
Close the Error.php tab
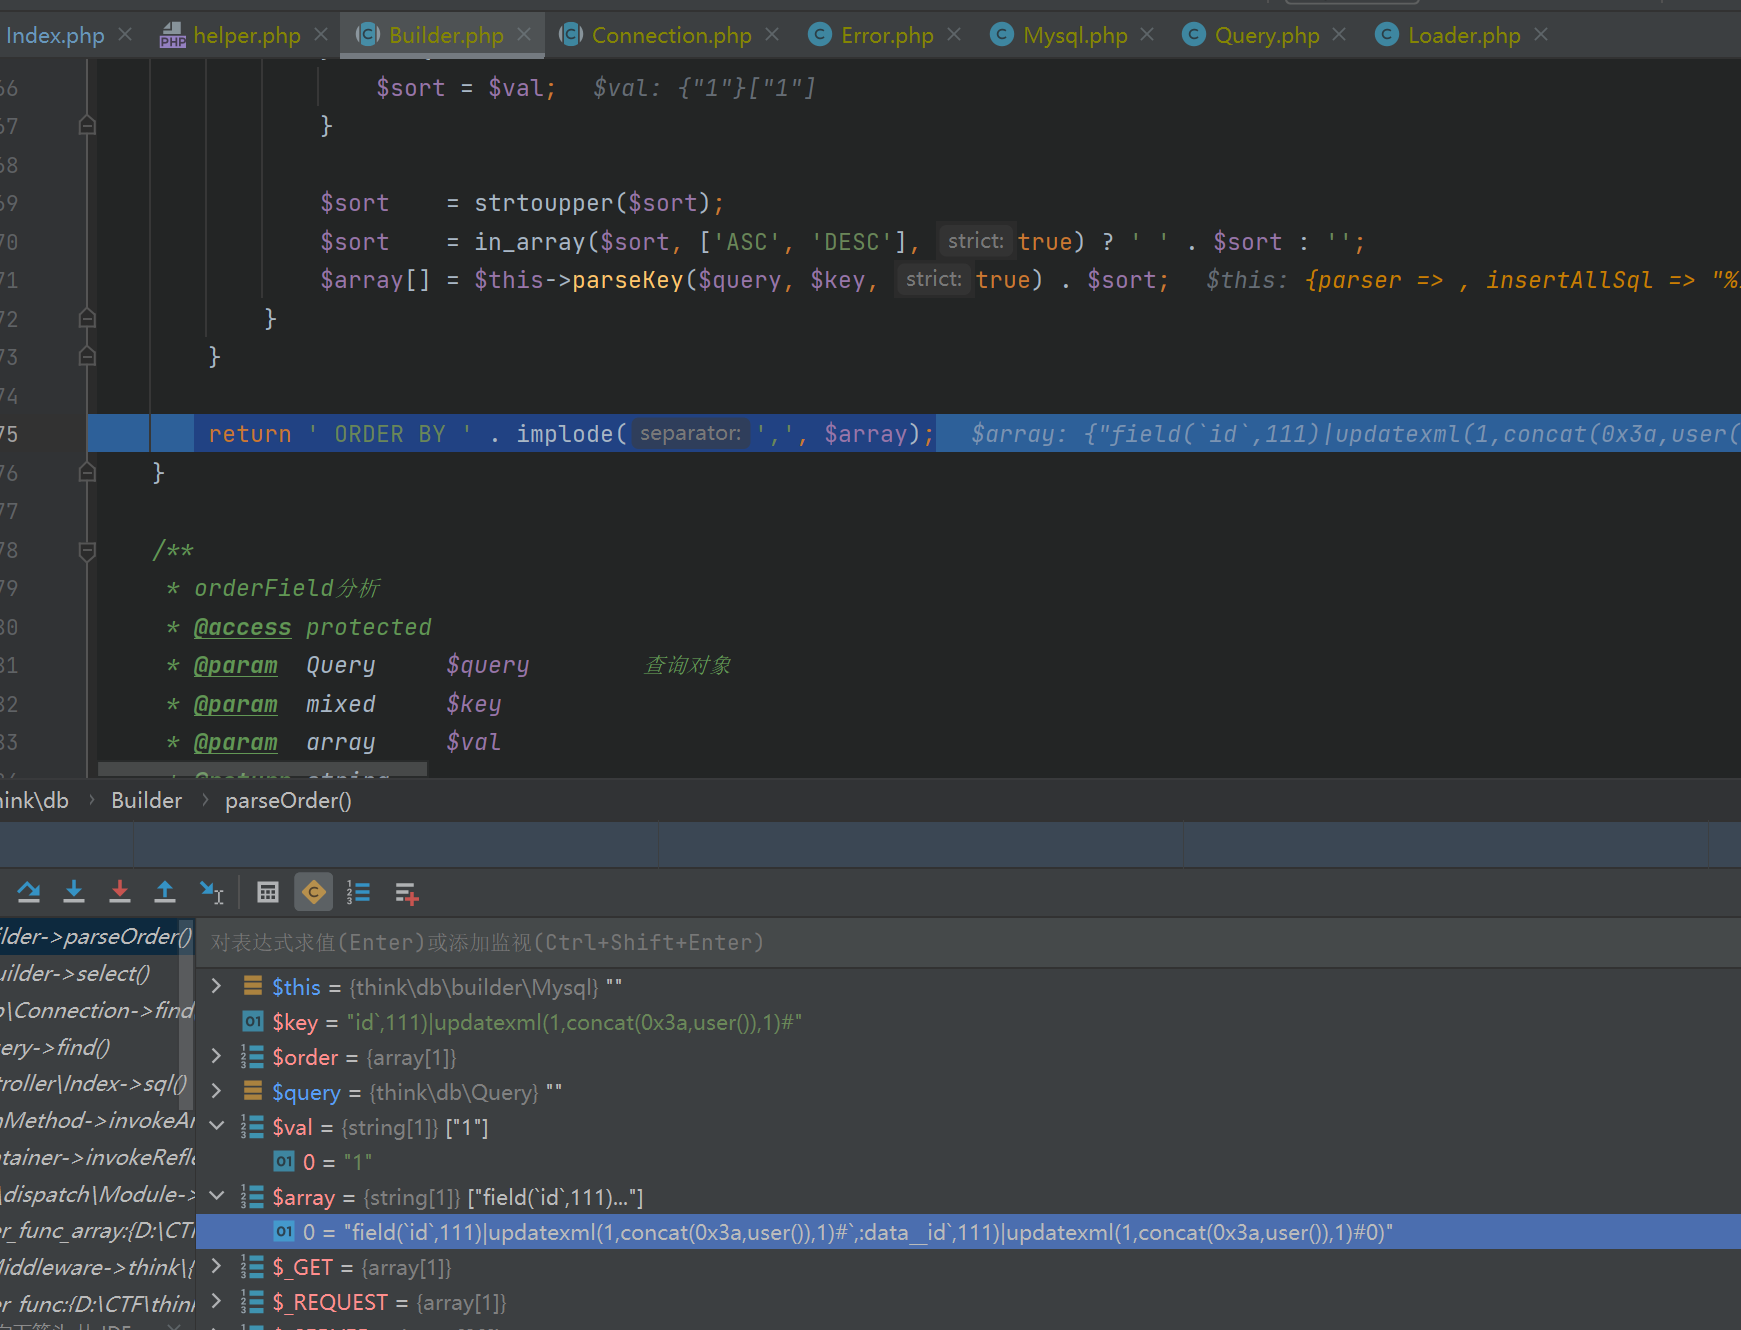click(954, 35)
